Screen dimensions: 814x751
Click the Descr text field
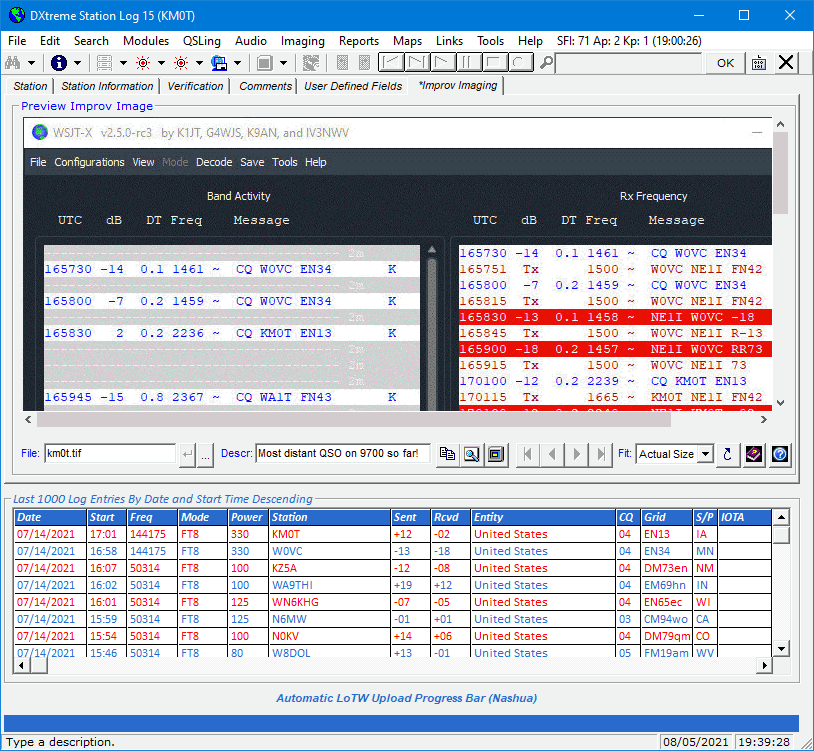coord(342,454)
